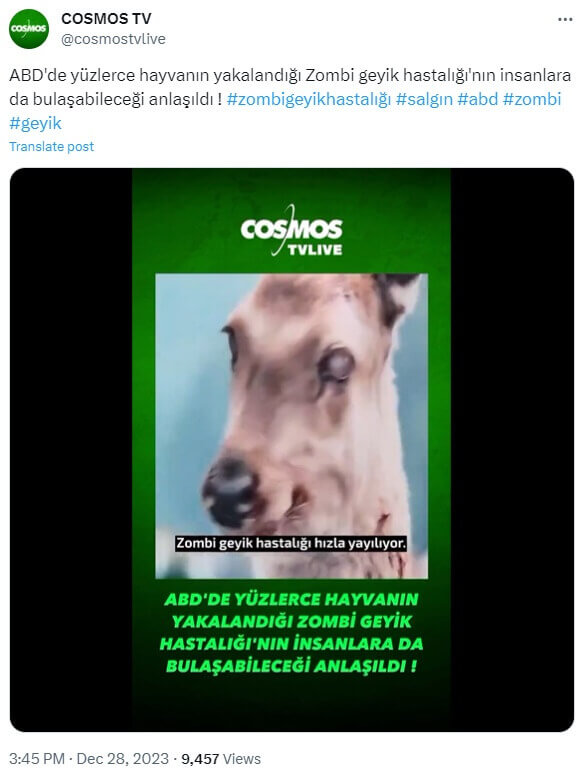The width and height of the screenshot is (579, 771).
Task: Click the COSMOS TVLIVE logo in video
Action: click(x=291, y=231)
